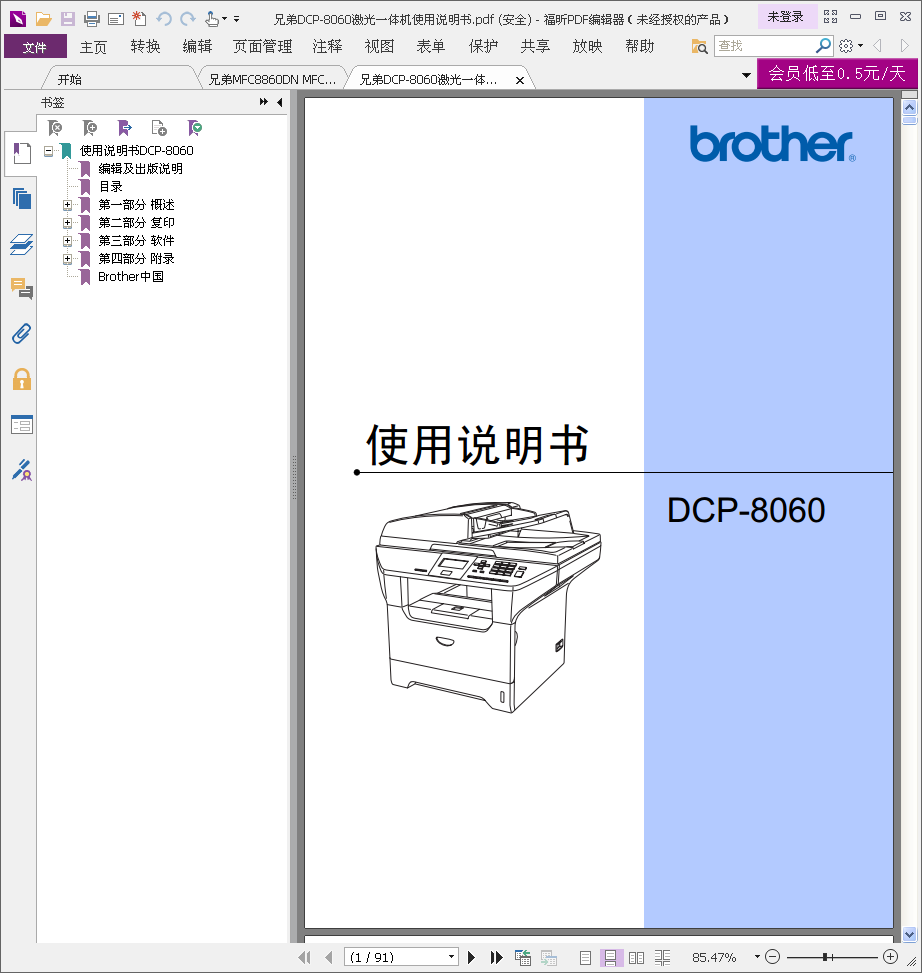Enable facing pages view mode
The width and height of the screenshot is (922, 973).
637,957
